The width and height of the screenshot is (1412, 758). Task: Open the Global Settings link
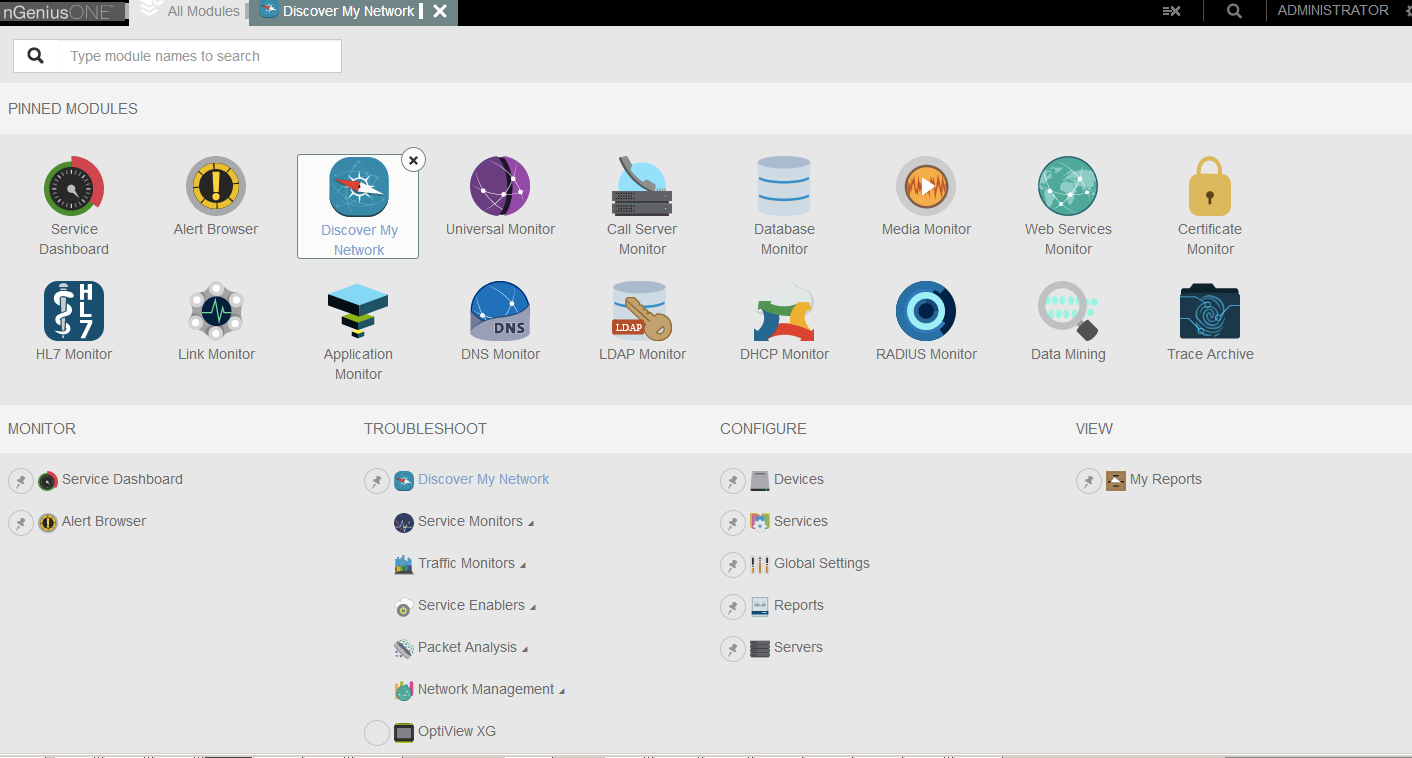click(x=821, y=563)
